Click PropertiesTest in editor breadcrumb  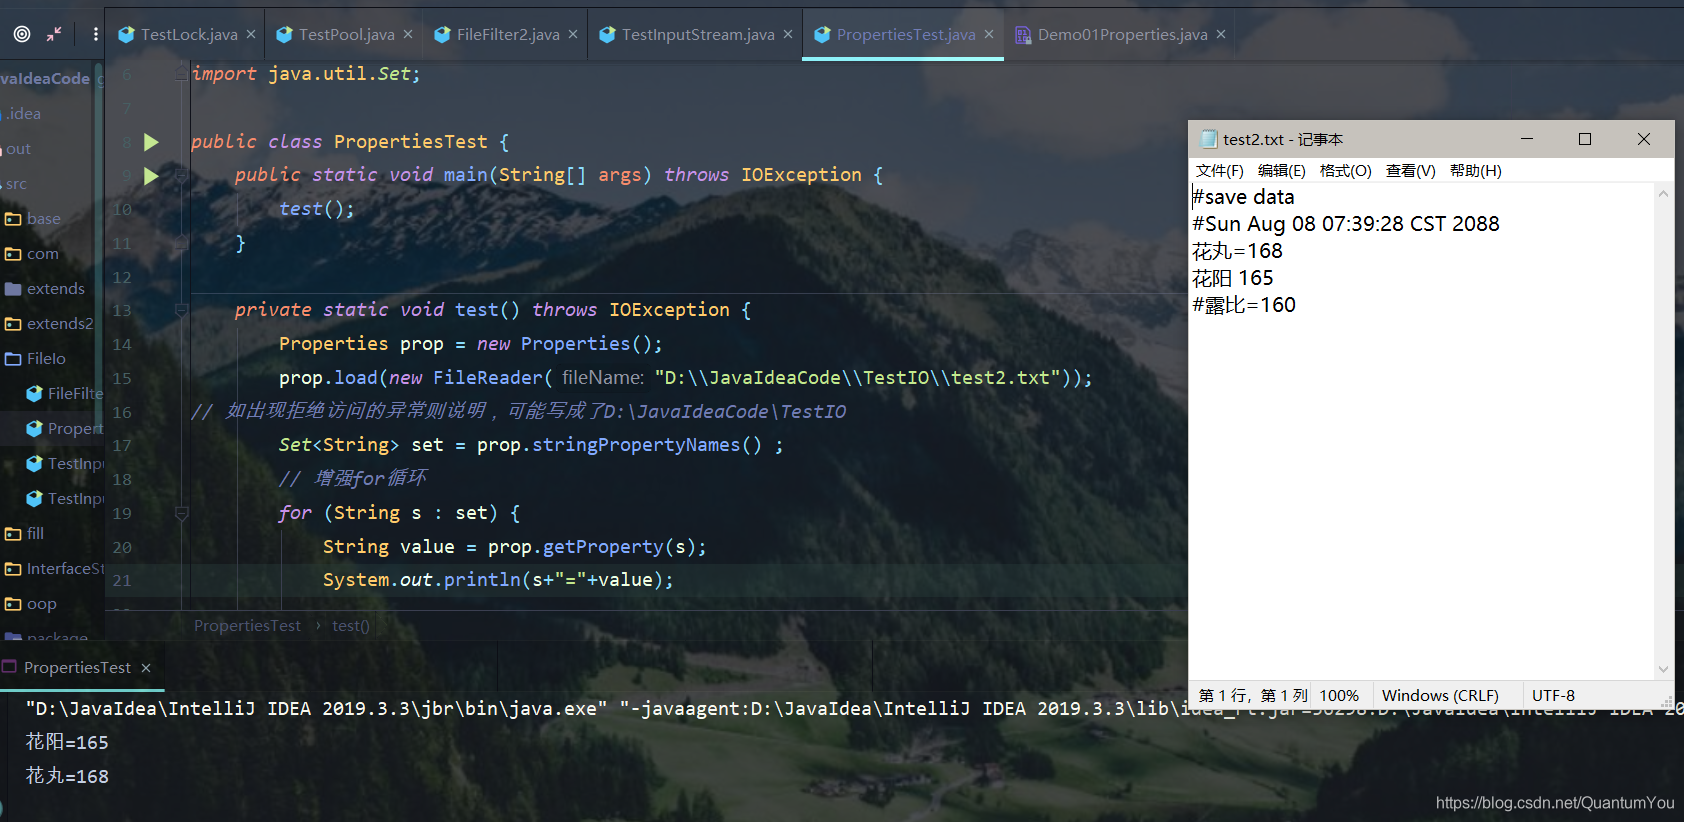[247, 626]
